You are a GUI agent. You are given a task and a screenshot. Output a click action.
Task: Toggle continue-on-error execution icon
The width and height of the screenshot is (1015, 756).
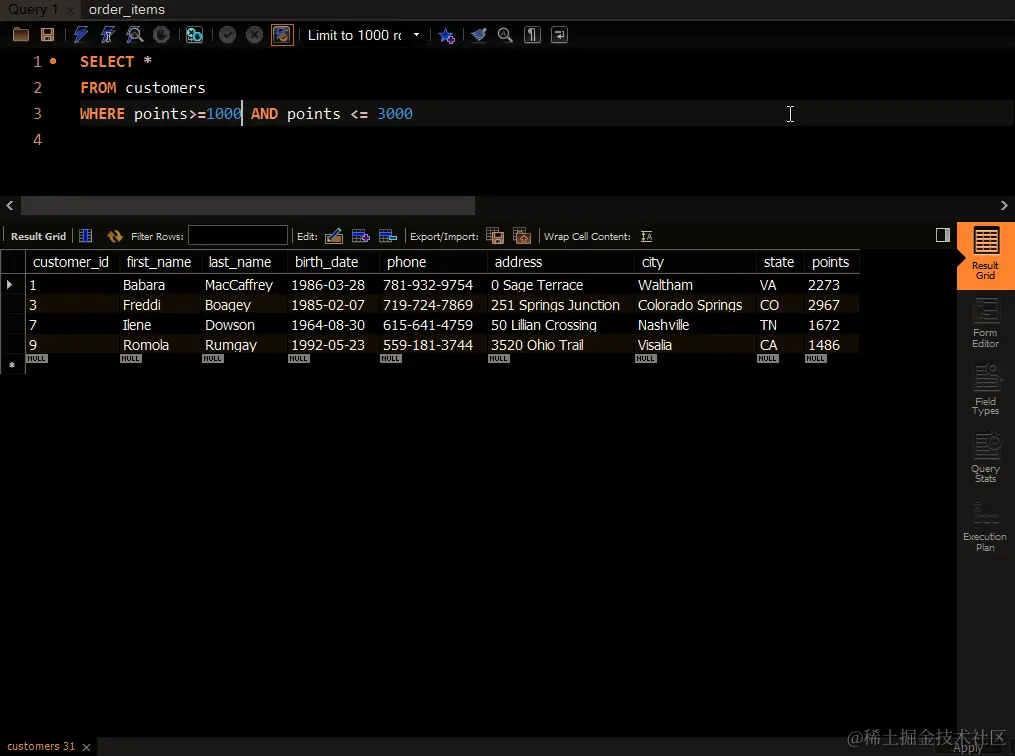tap(194, 35)
